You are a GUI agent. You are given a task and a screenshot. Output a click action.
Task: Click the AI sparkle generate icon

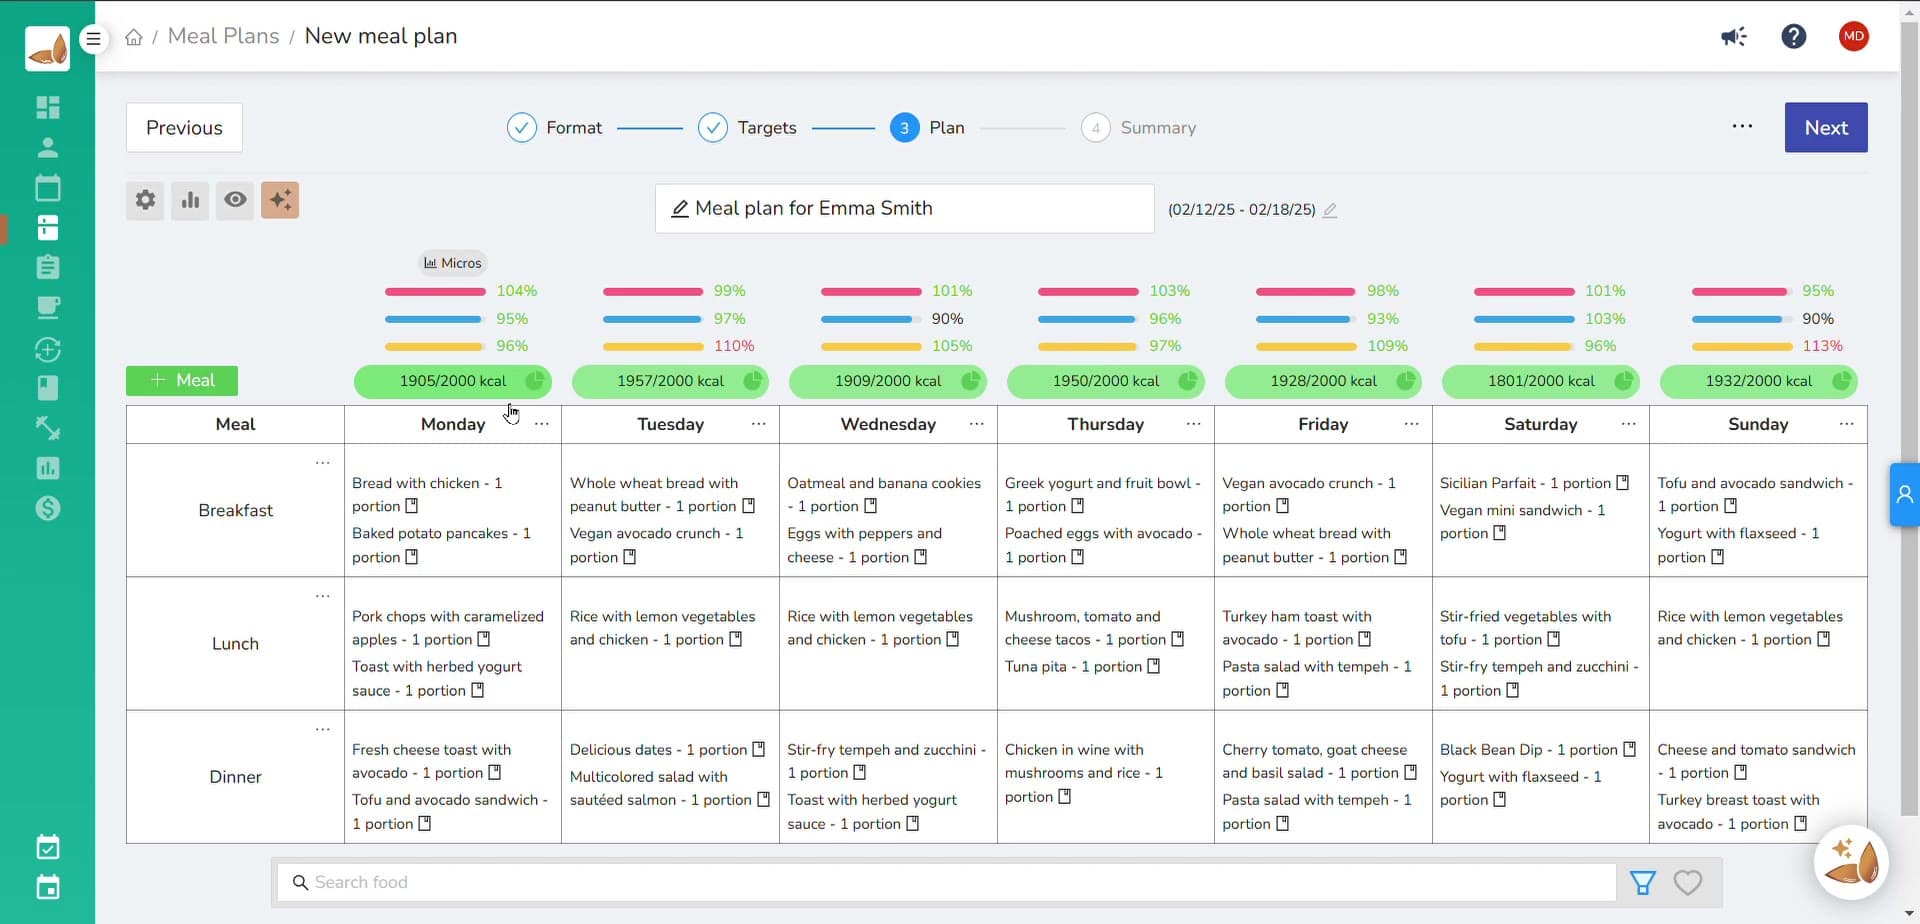[x=280, y=200]
